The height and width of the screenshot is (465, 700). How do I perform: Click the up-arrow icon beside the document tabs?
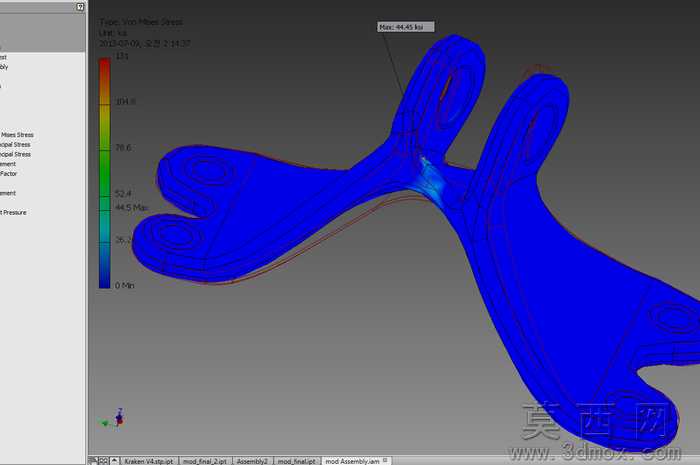(114, 461)
